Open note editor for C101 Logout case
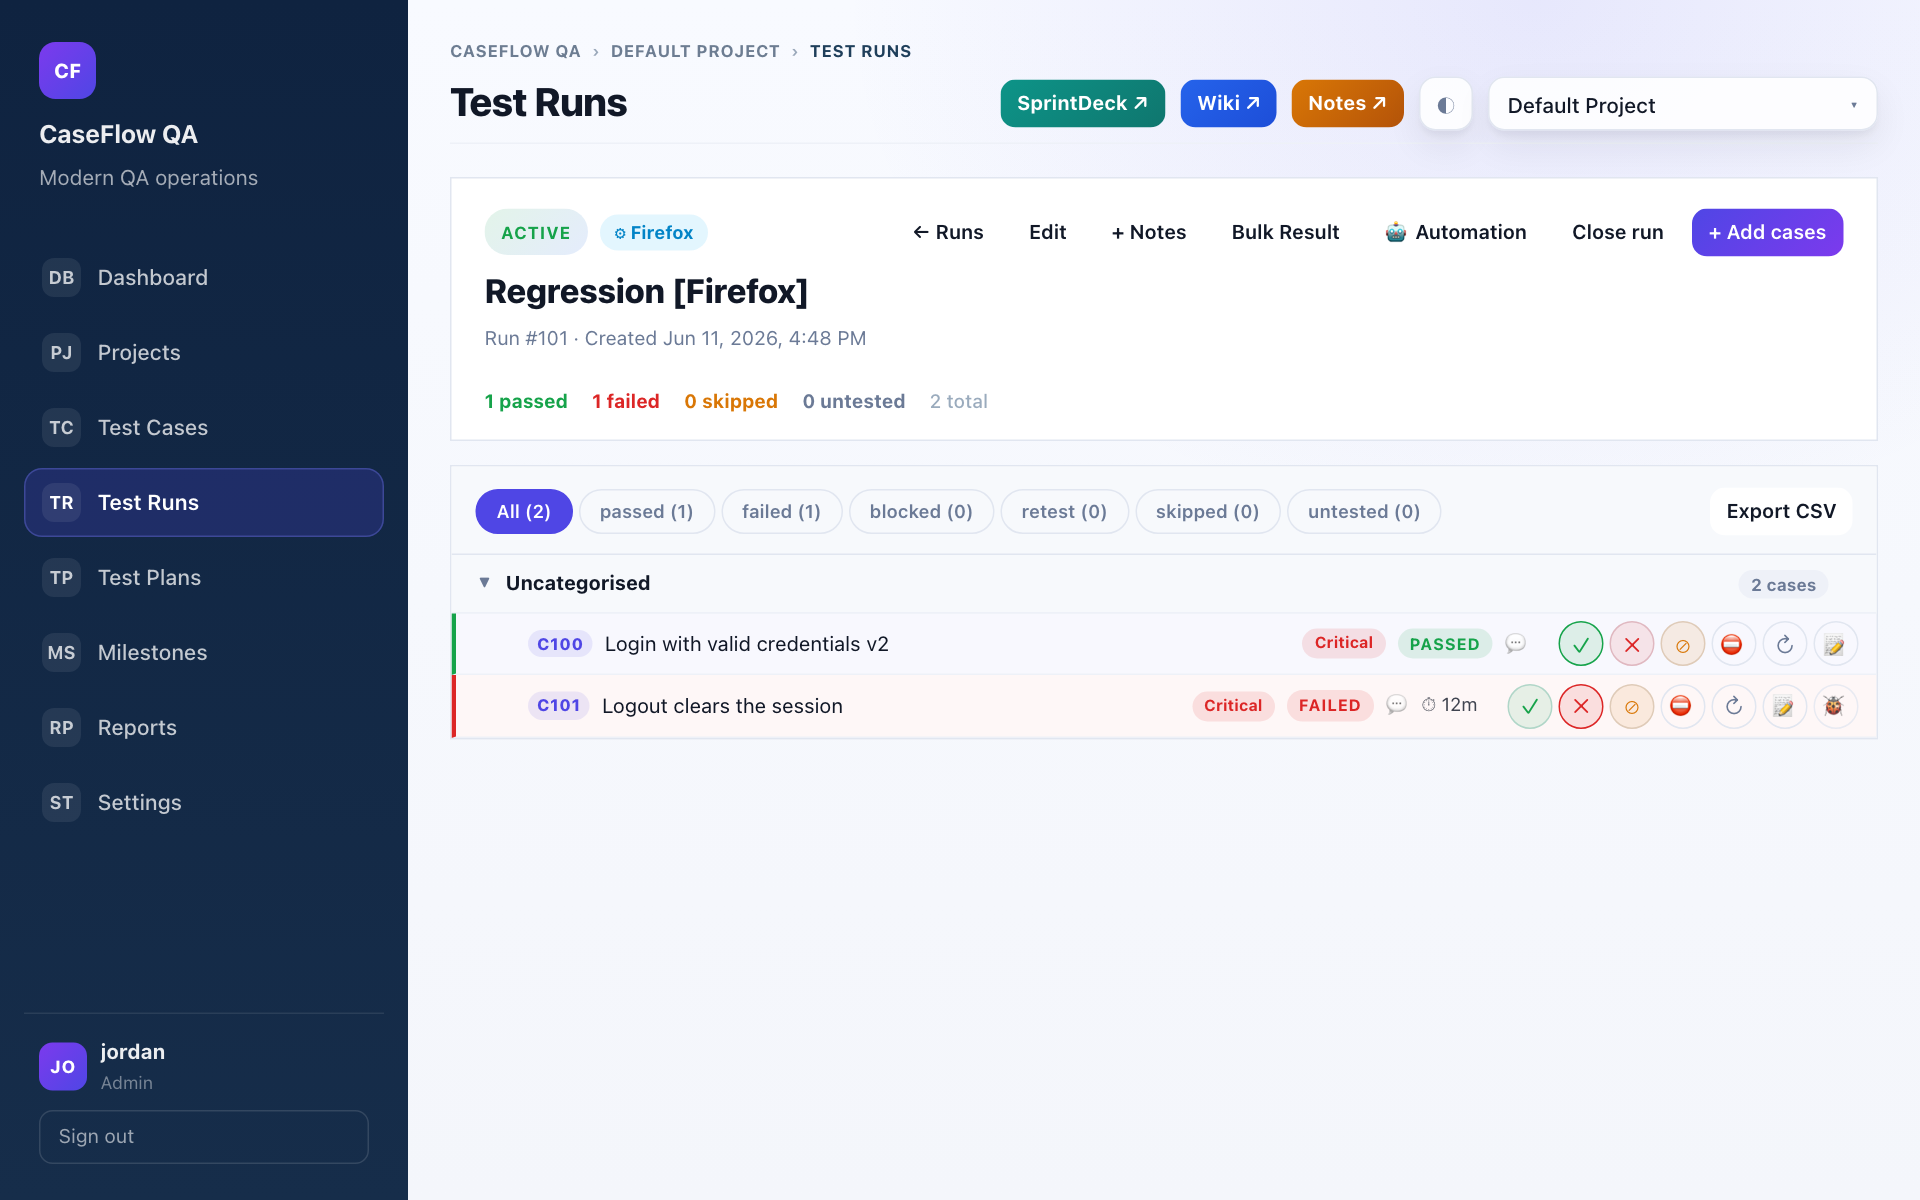Screen dimensions: 1920x1200 tap(1784, 706)
